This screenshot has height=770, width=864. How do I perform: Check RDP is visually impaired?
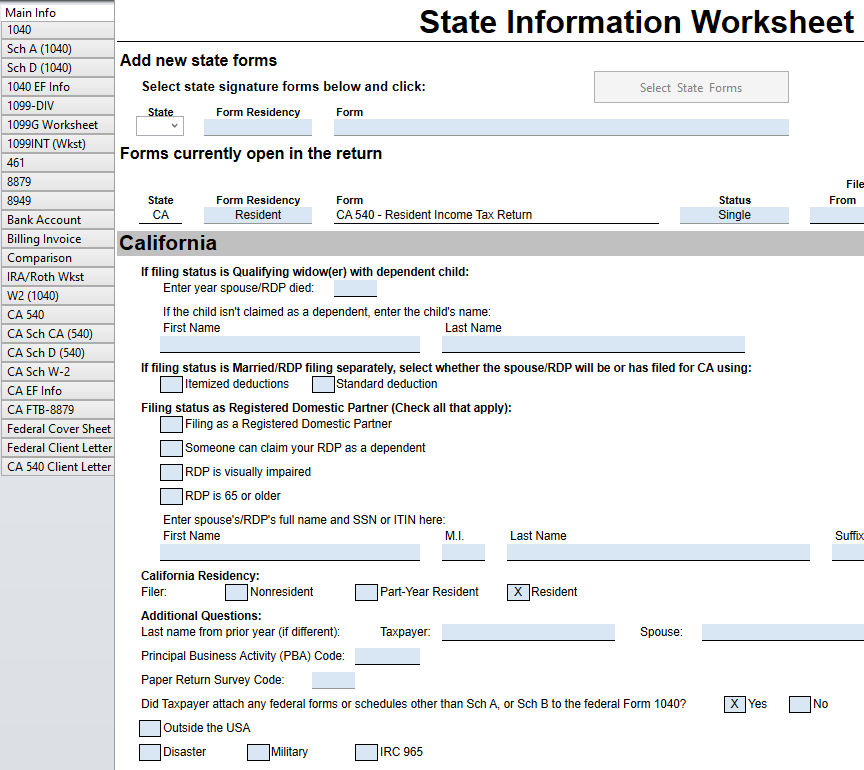coord(171,472)
